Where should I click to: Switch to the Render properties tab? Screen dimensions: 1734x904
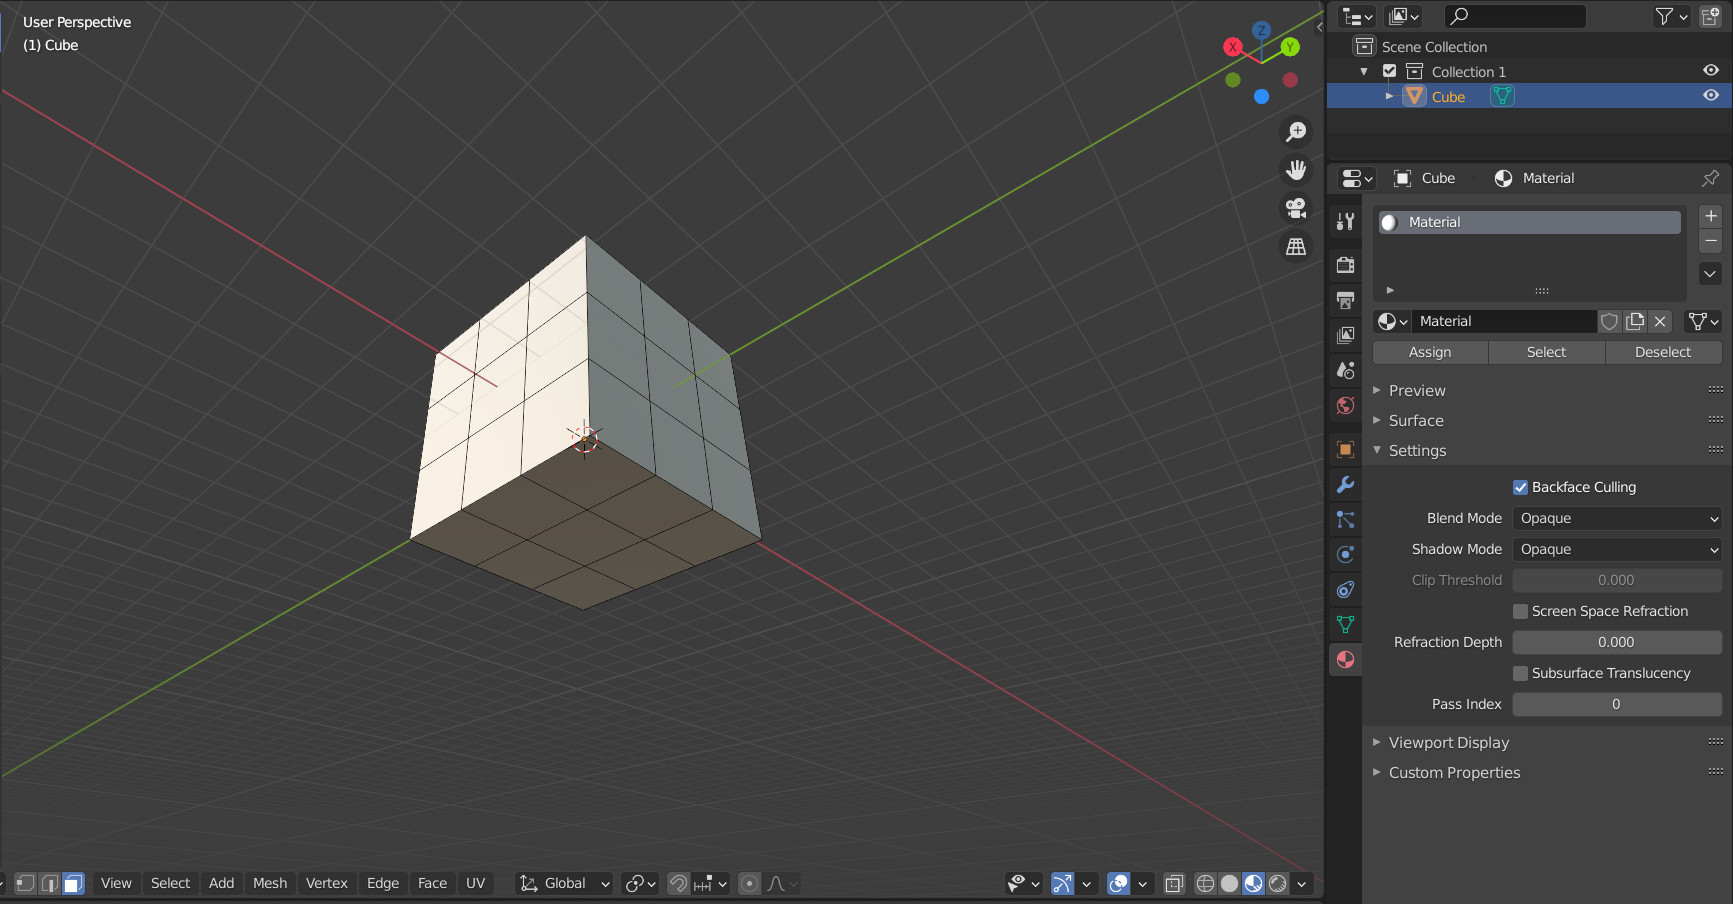pos(1345,264)
